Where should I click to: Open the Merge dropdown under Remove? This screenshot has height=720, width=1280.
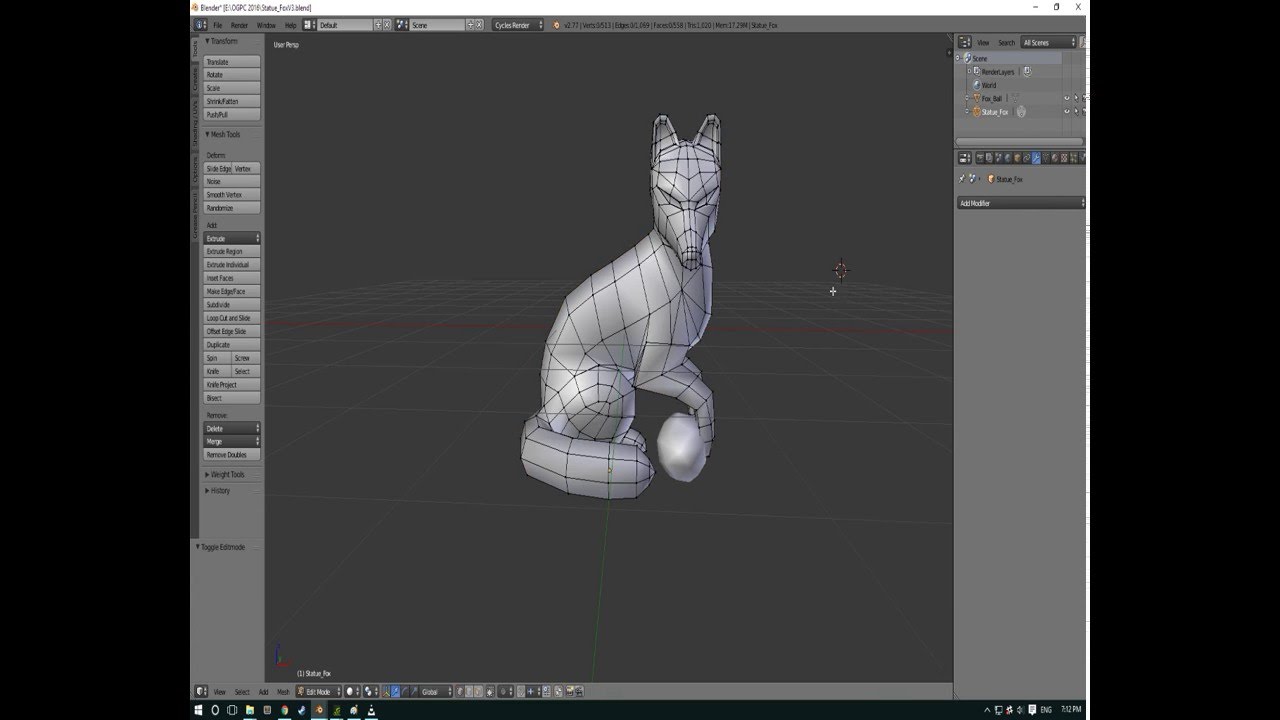tap(232, 441)
